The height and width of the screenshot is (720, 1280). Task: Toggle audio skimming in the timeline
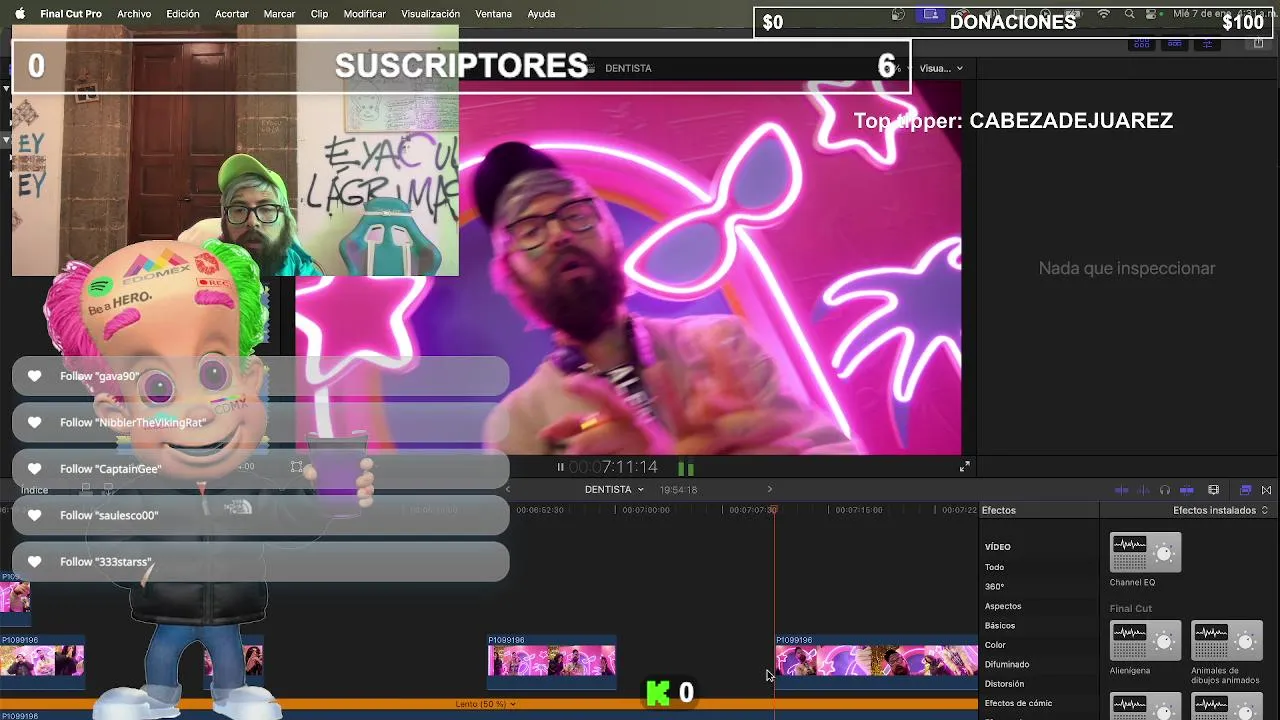coord(1143,490)
